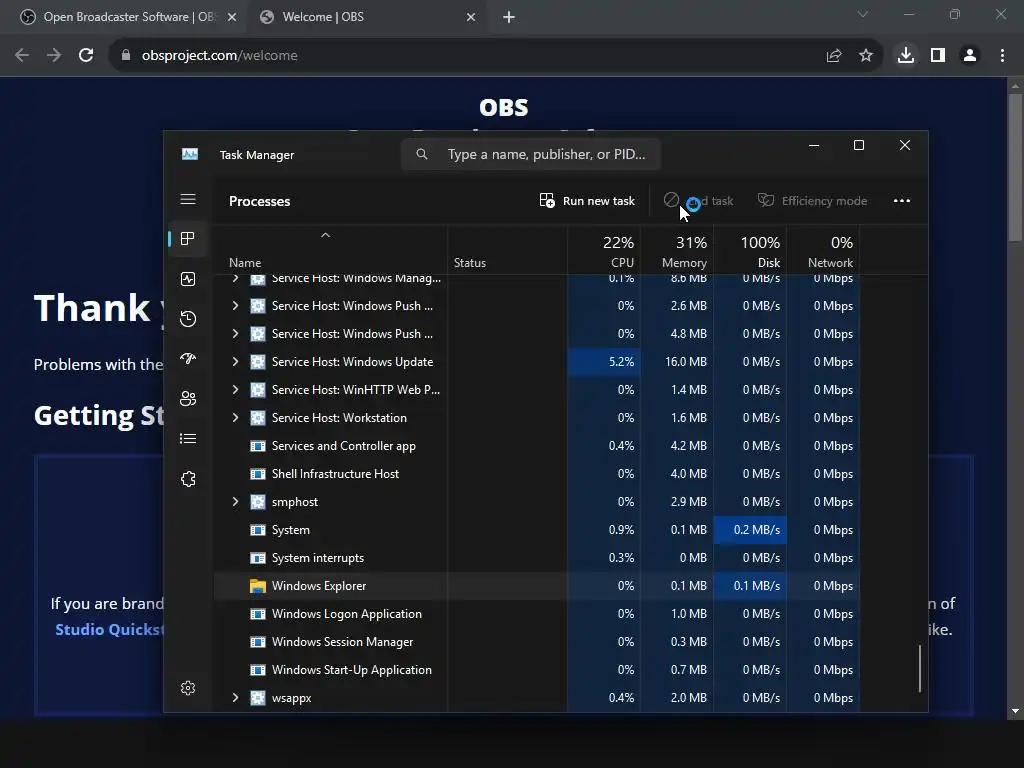Click browser scrollbar down arrow
Image resolution: width=1024 pixels, height=768 pixels.
point(1015,711)
